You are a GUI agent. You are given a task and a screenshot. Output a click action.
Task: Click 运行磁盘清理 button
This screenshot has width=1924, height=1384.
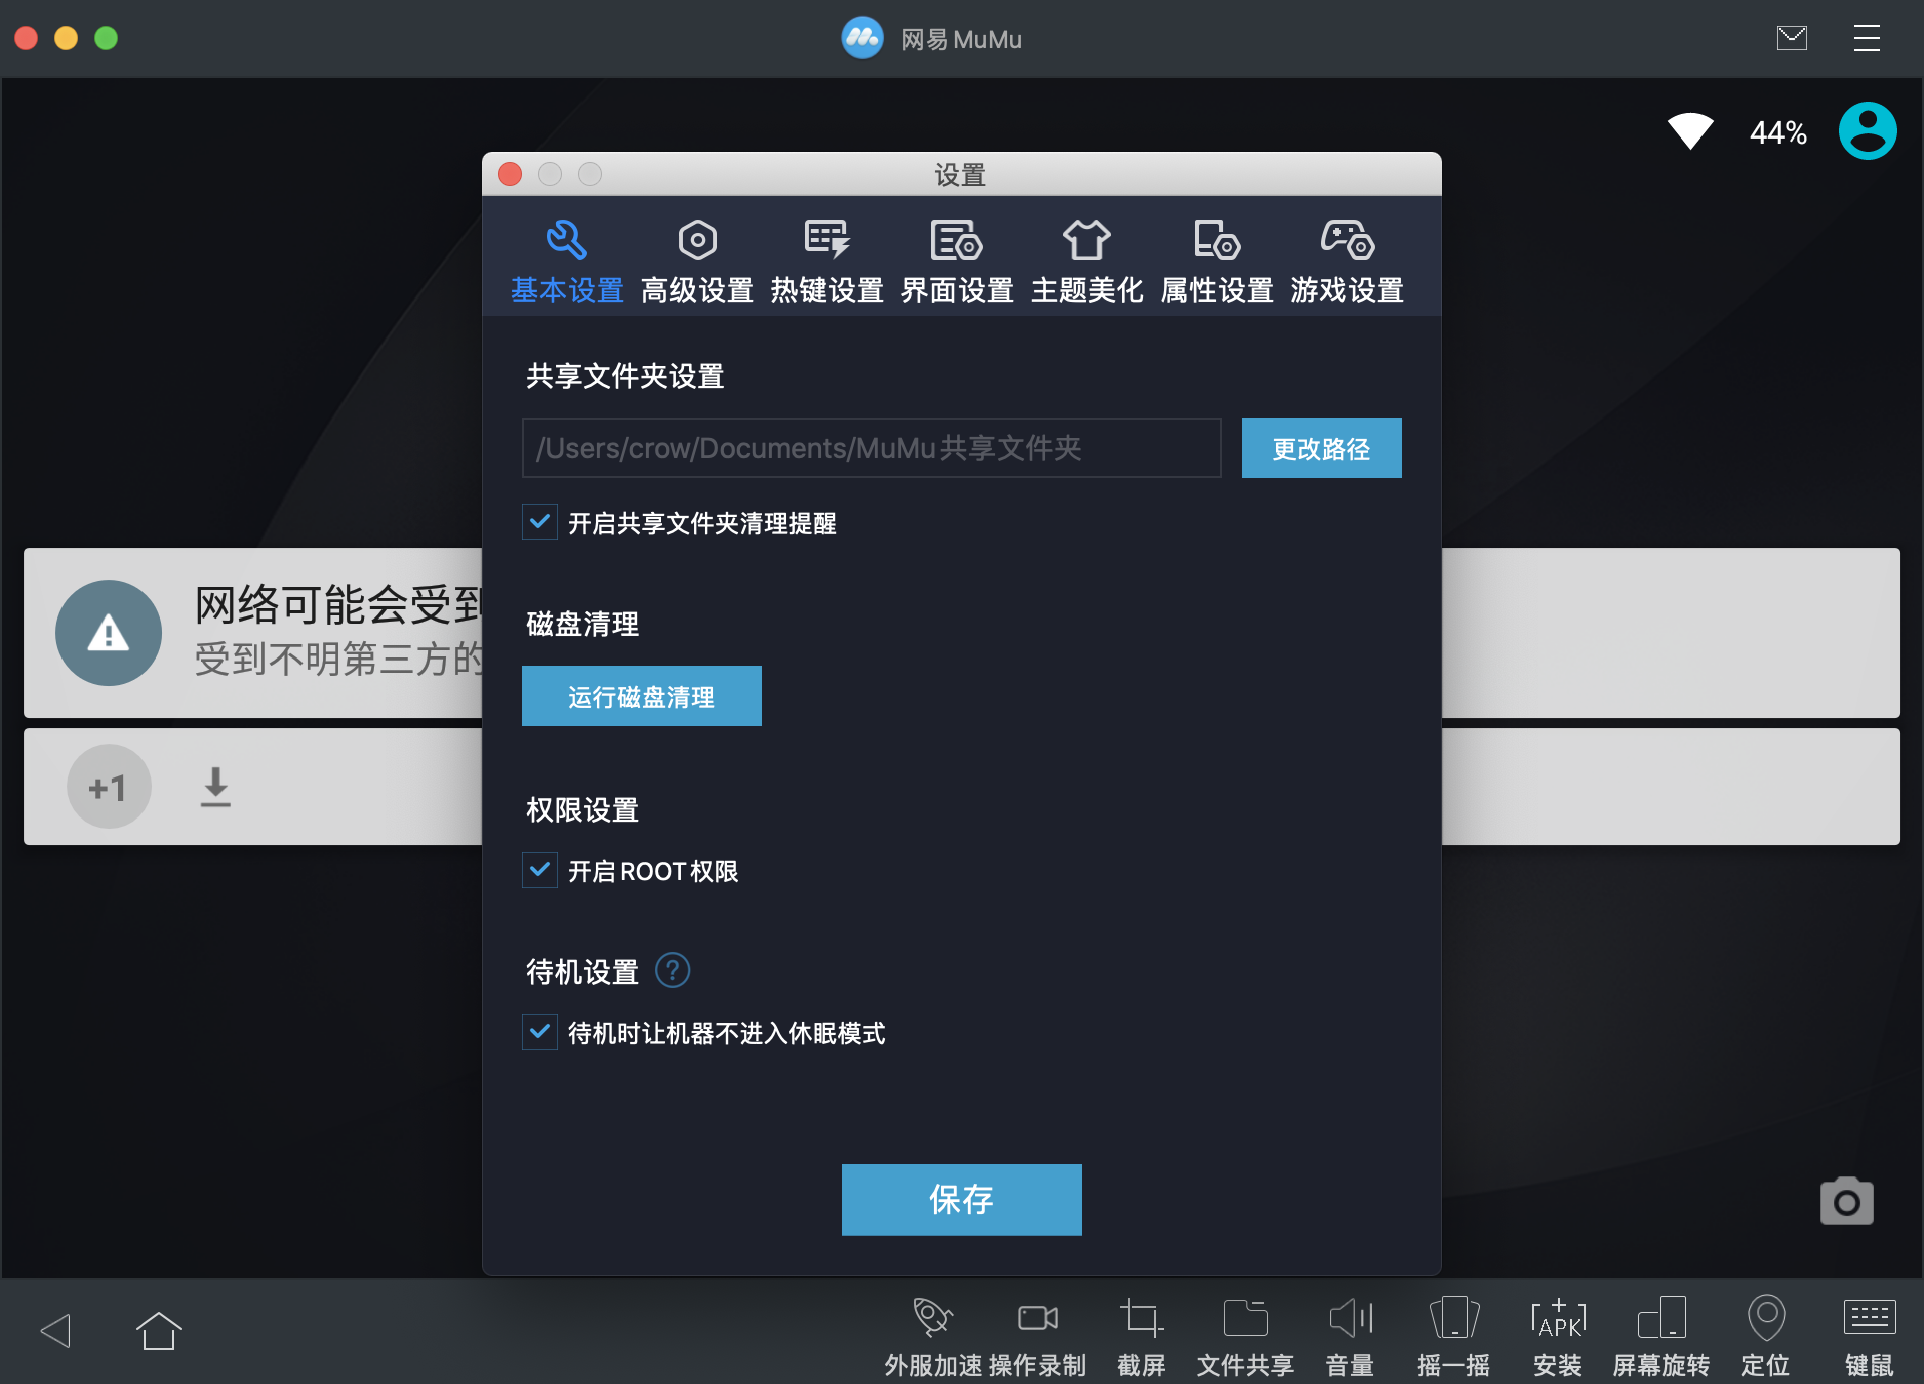coord(641,696)
